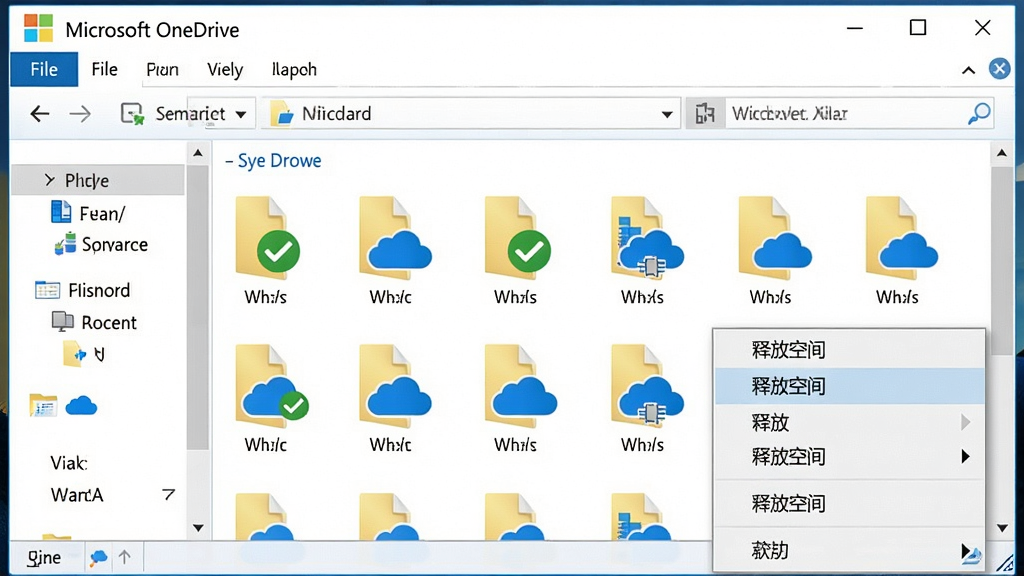Click the Flisnord icon in sidebar
Image resolution: width=1024 pixels, height=576 pixels.
tap(48, 289)
